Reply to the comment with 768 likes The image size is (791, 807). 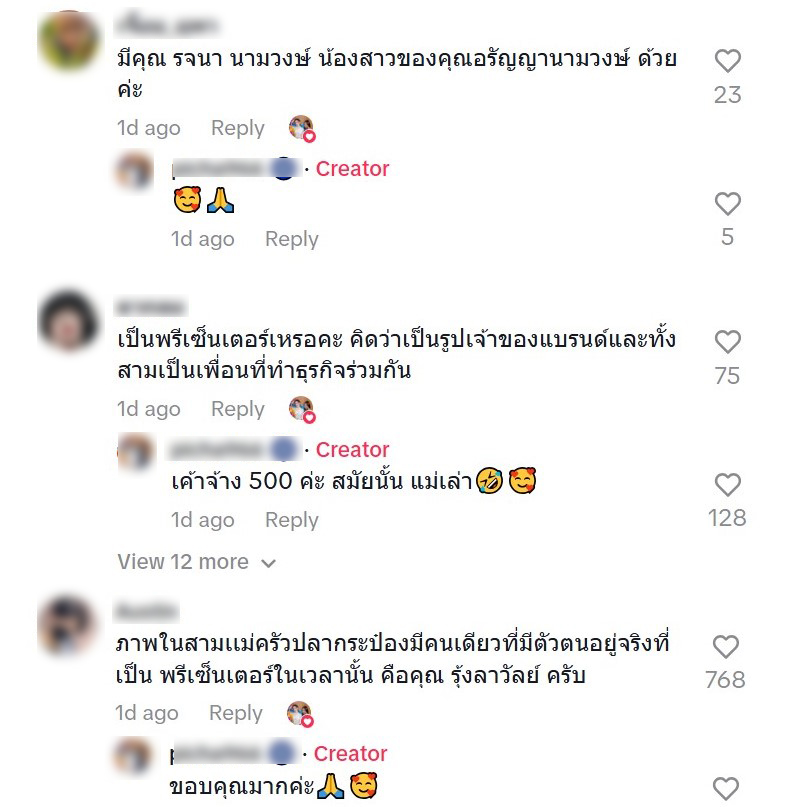click(236, 713)
